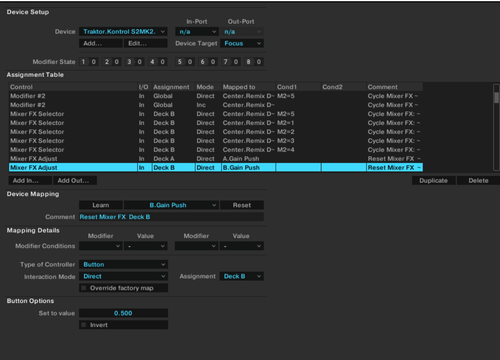Select the Modifier #2 row with mode Inc
This screenshot has width=500, height=360.
point(216,105)
